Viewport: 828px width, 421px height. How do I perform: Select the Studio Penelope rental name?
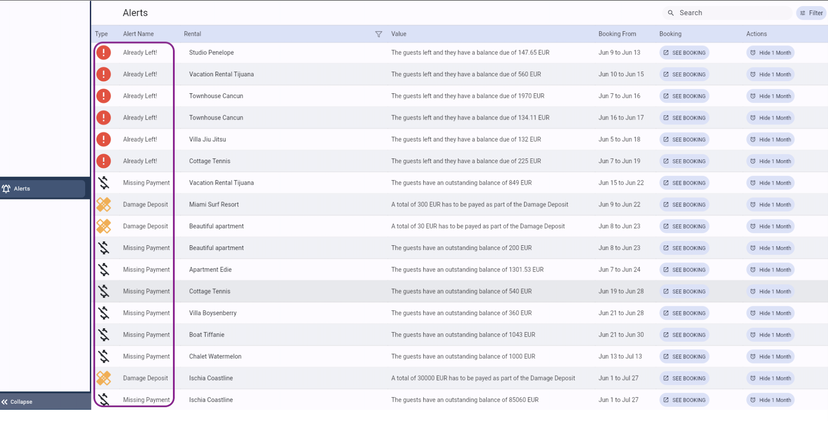pyautogui.click(x=211, y=53)
